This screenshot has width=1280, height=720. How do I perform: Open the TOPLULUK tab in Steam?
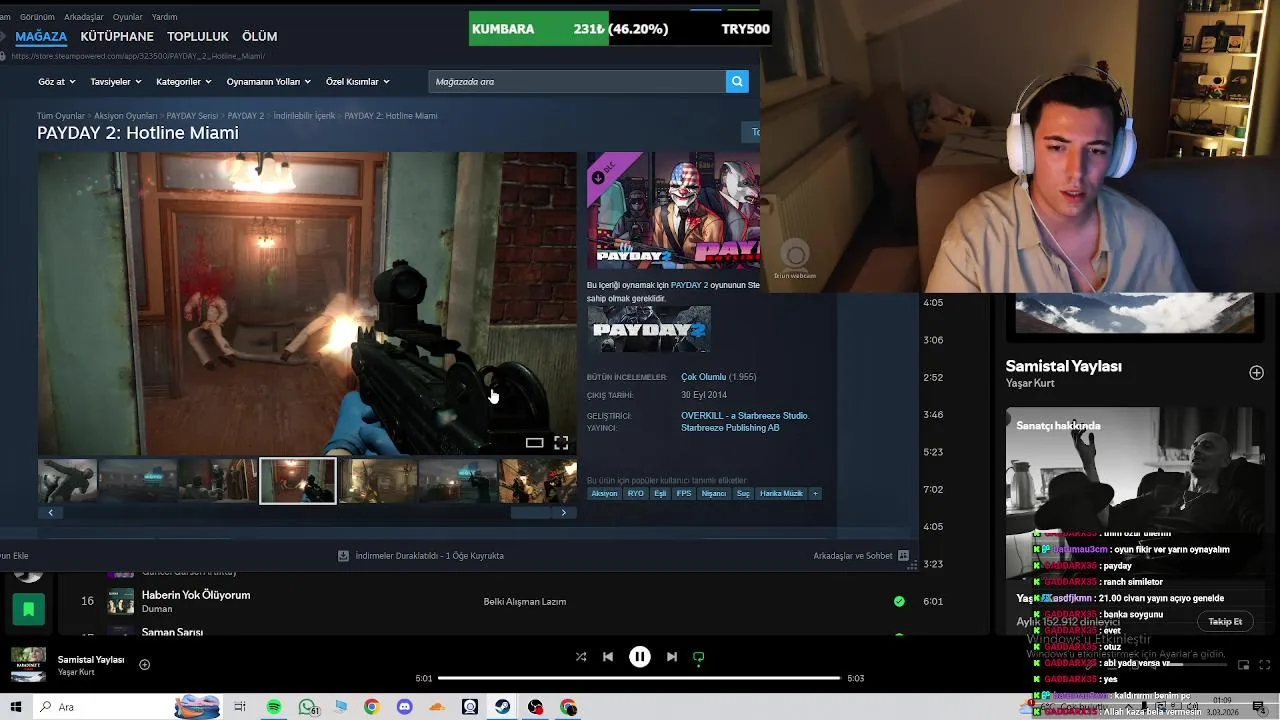click(x=198, y=36)
